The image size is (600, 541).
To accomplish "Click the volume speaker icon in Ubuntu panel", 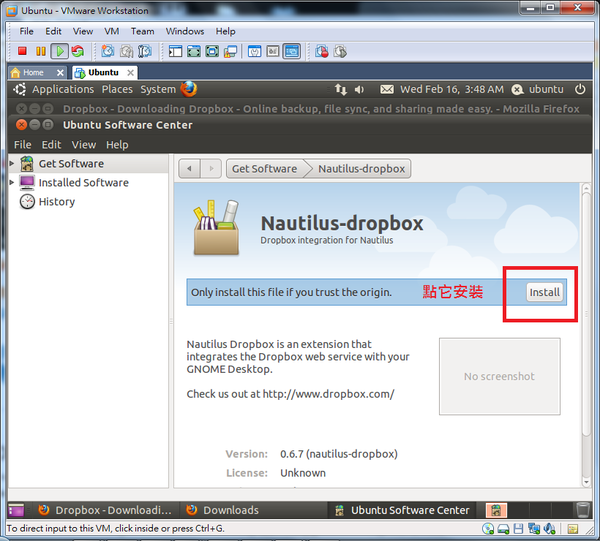I will tap(359, 90).
